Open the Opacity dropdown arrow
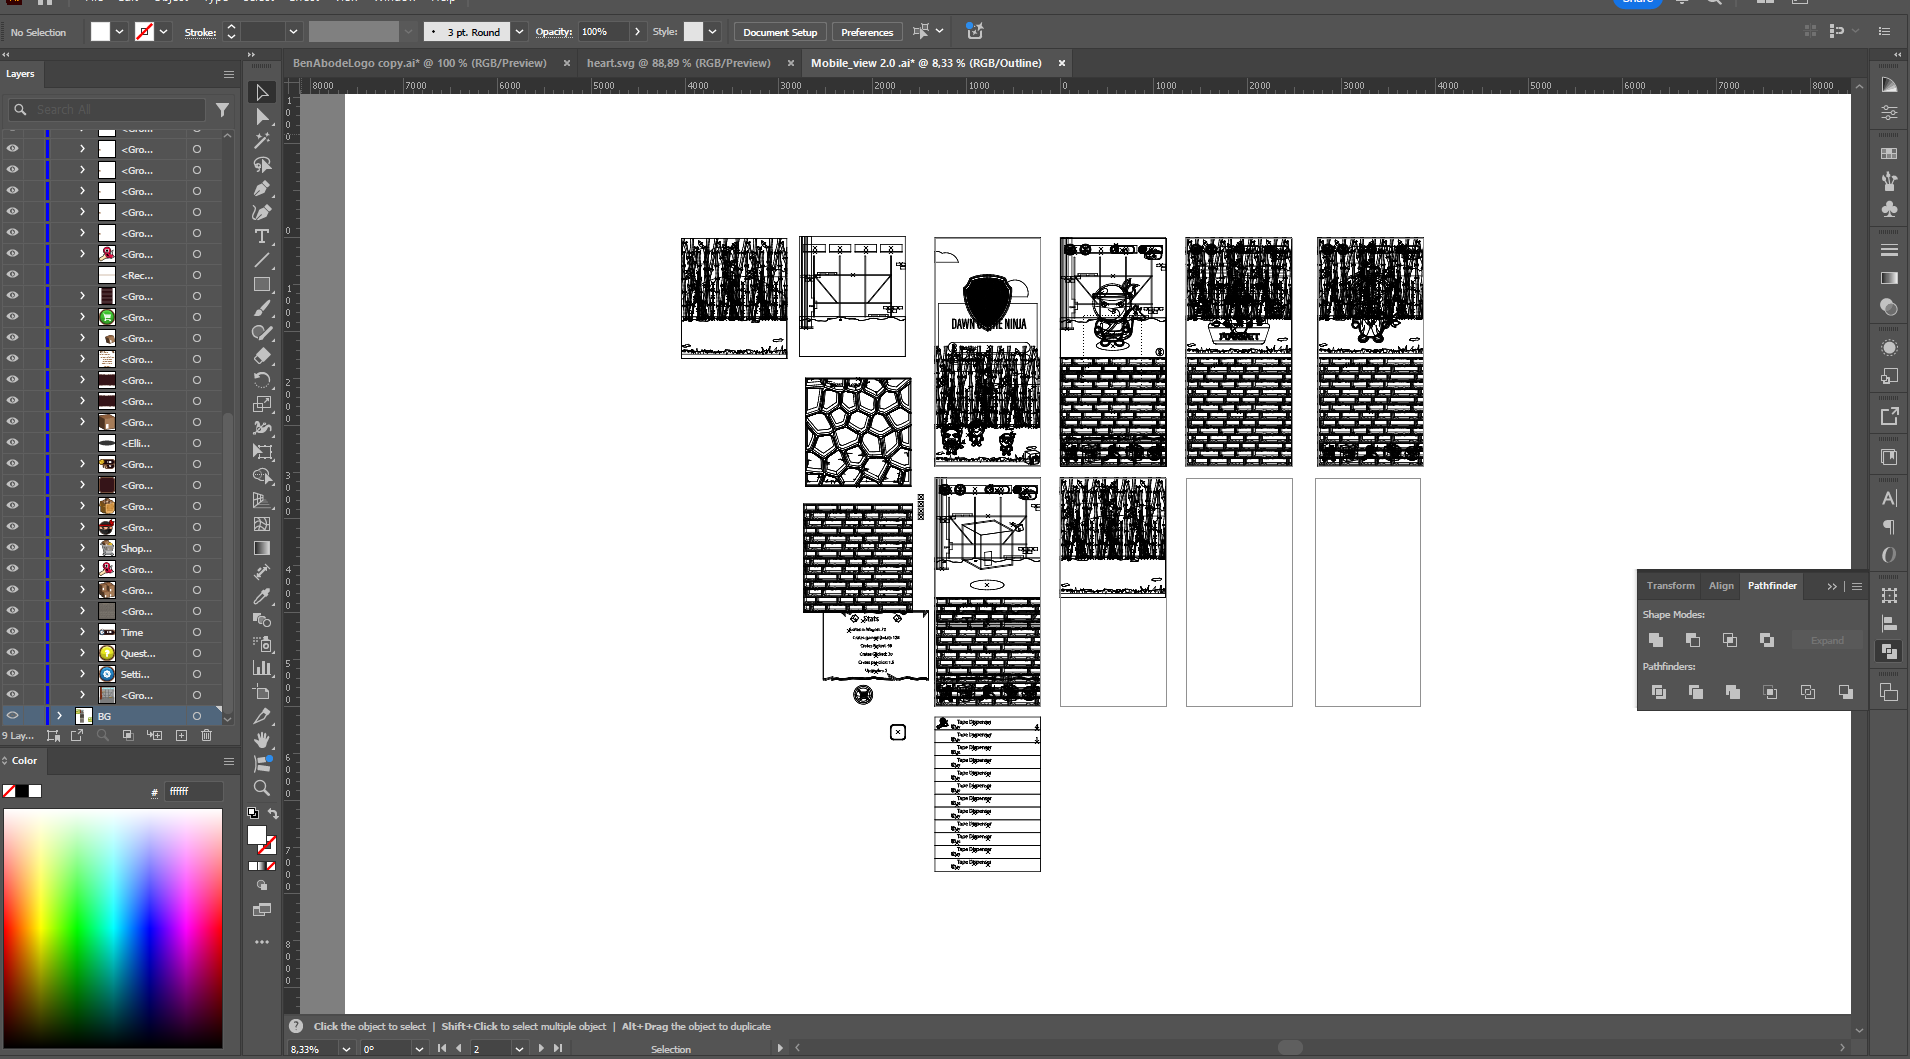The height and width of the screenshot is (1059, 1910). [x=637, y=32]
